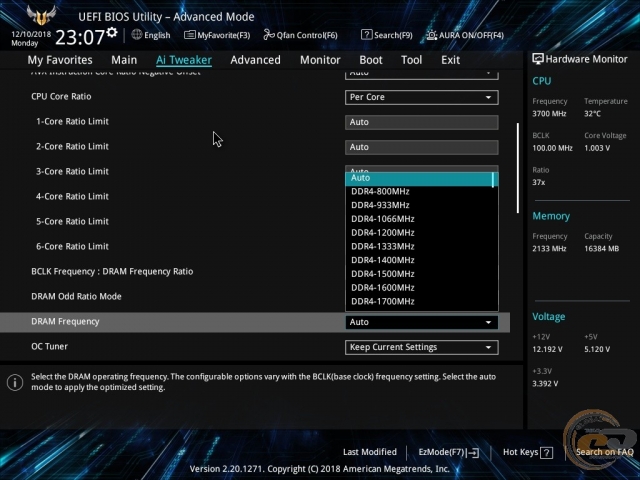Click 1-Core Ratio Limit Auto field

click(422, 122)
